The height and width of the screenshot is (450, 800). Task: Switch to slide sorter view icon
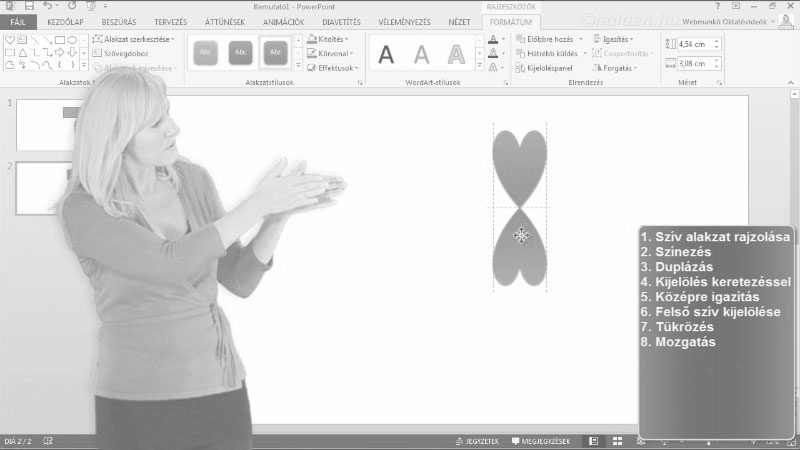pos(617,441)
